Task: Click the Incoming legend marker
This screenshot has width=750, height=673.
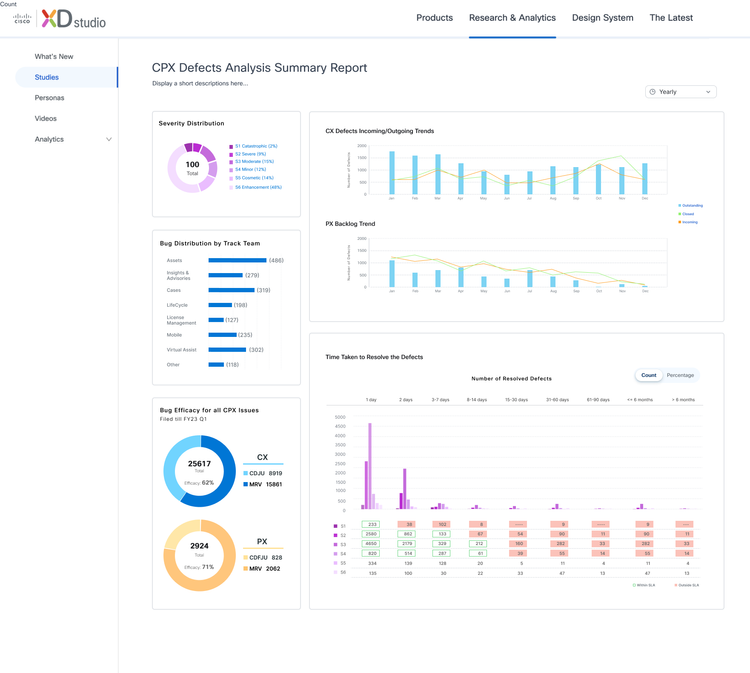Action: (x=679, y=222)
